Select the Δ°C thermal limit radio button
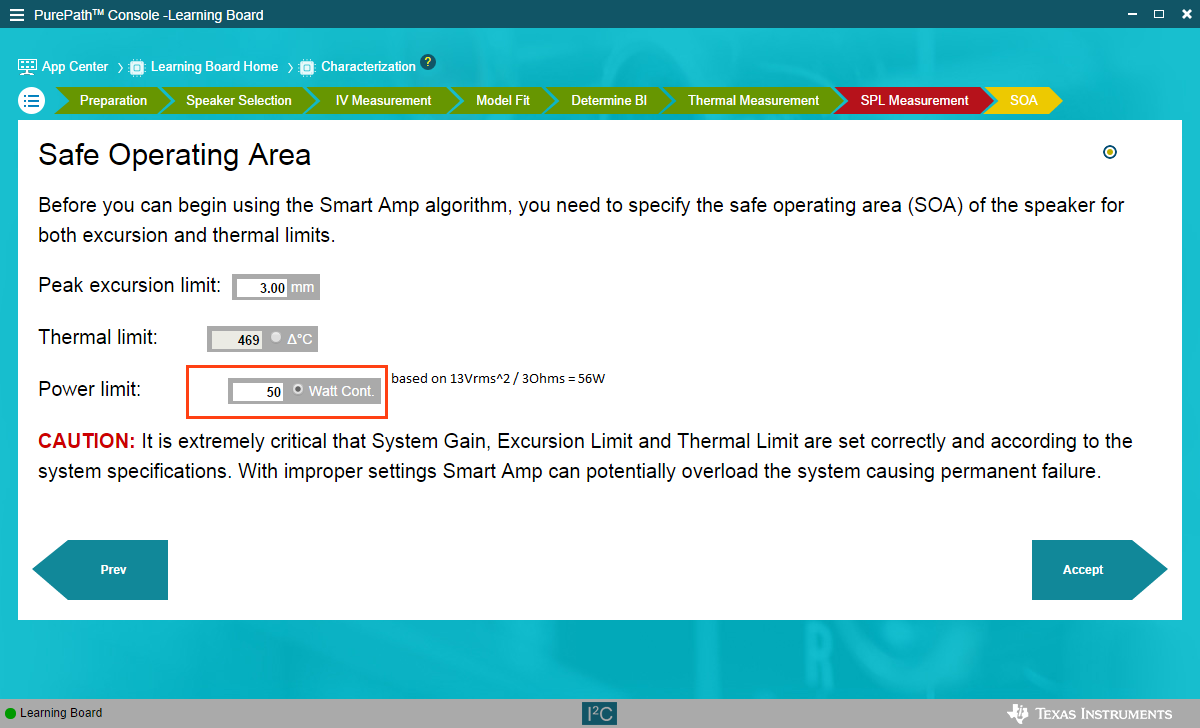 [276, 338]
